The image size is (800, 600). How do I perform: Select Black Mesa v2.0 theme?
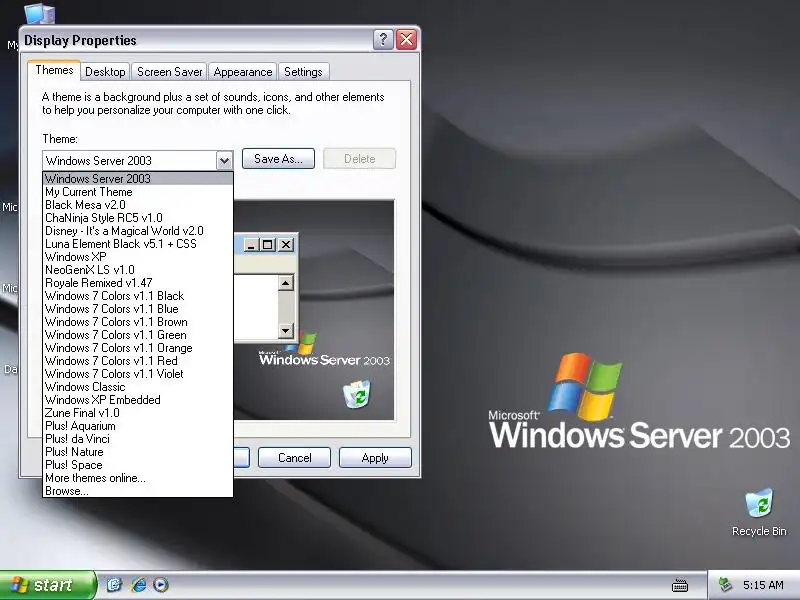[x=138, y=205]
